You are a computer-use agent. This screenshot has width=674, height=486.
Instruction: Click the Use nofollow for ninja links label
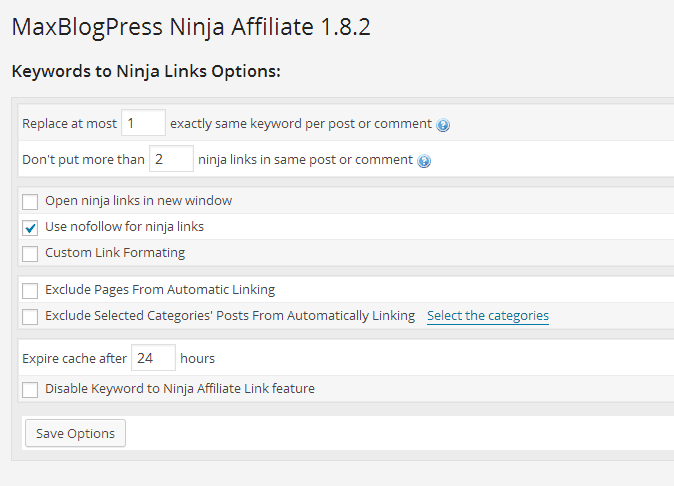[x=124, y=226]
